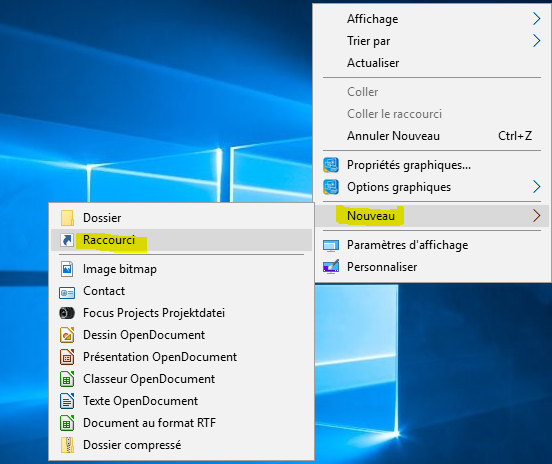Image resolution: width=552 pixels, height=464 pixels.
Task: Expand the Options graphiques submenu arrow
Action: click(536, 187)
